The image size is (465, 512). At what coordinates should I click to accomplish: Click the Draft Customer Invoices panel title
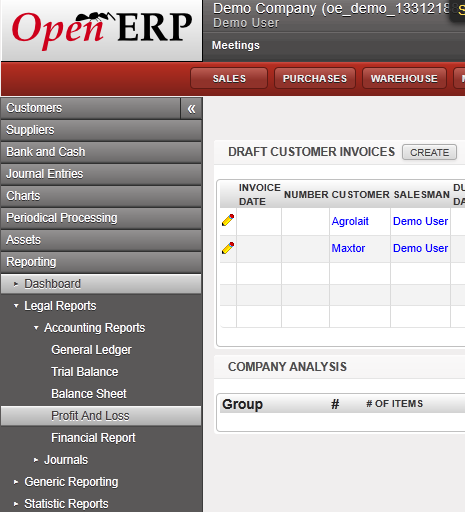(311, 152)
